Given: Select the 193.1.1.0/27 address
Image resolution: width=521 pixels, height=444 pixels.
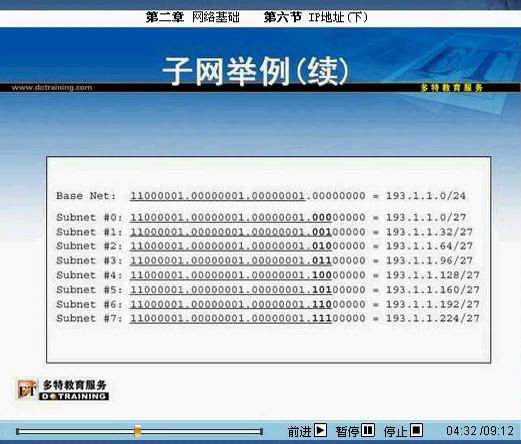Looking at the screenshot, I should pyautogui.click(x=426, y=217).
